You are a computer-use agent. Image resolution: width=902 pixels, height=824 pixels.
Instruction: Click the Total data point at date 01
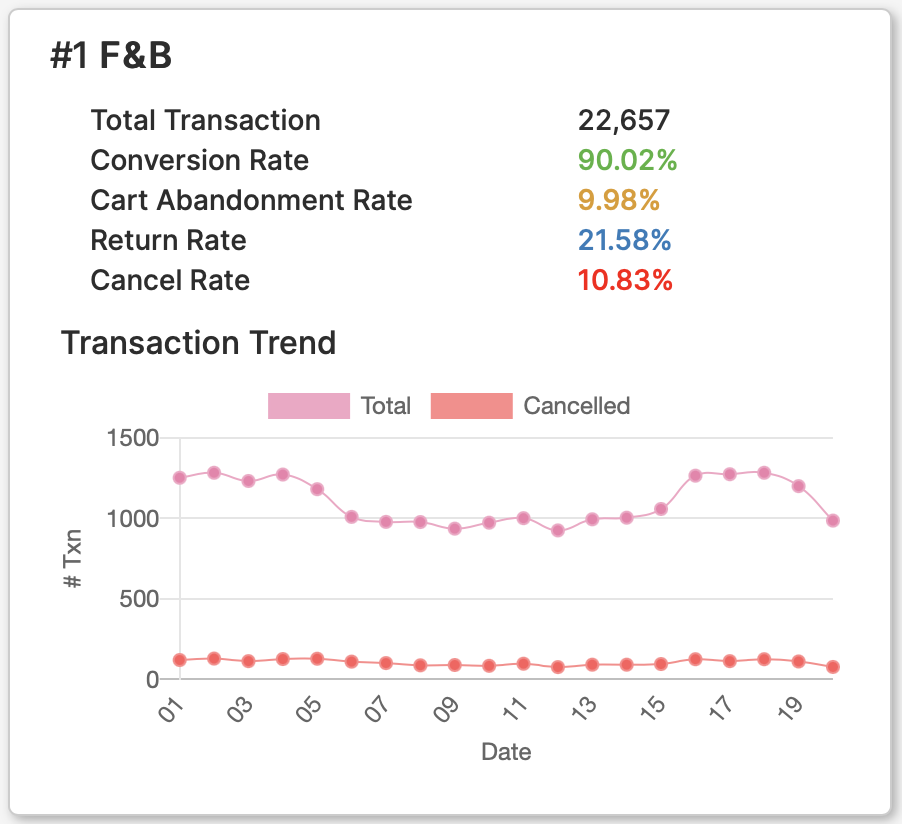[180, 478]
